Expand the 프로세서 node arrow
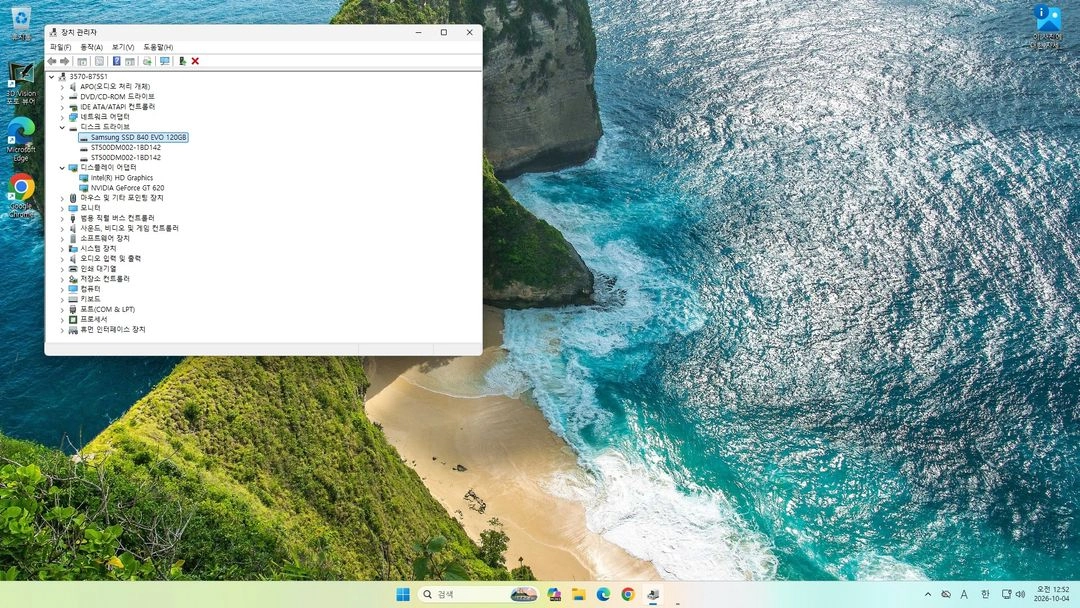 click(x=62, y=319)
